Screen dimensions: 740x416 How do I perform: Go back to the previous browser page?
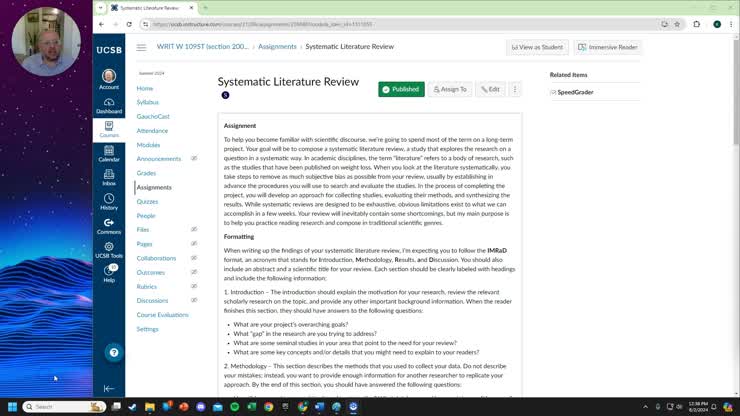[x=101, y=24]
